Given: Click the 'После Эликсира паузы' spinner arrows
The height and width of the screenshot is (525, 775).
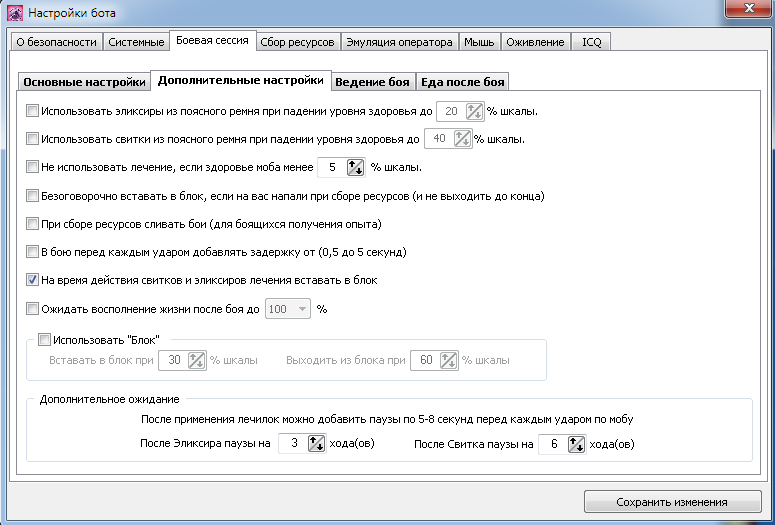Looking at the screenshot, I should coord(316,443).
